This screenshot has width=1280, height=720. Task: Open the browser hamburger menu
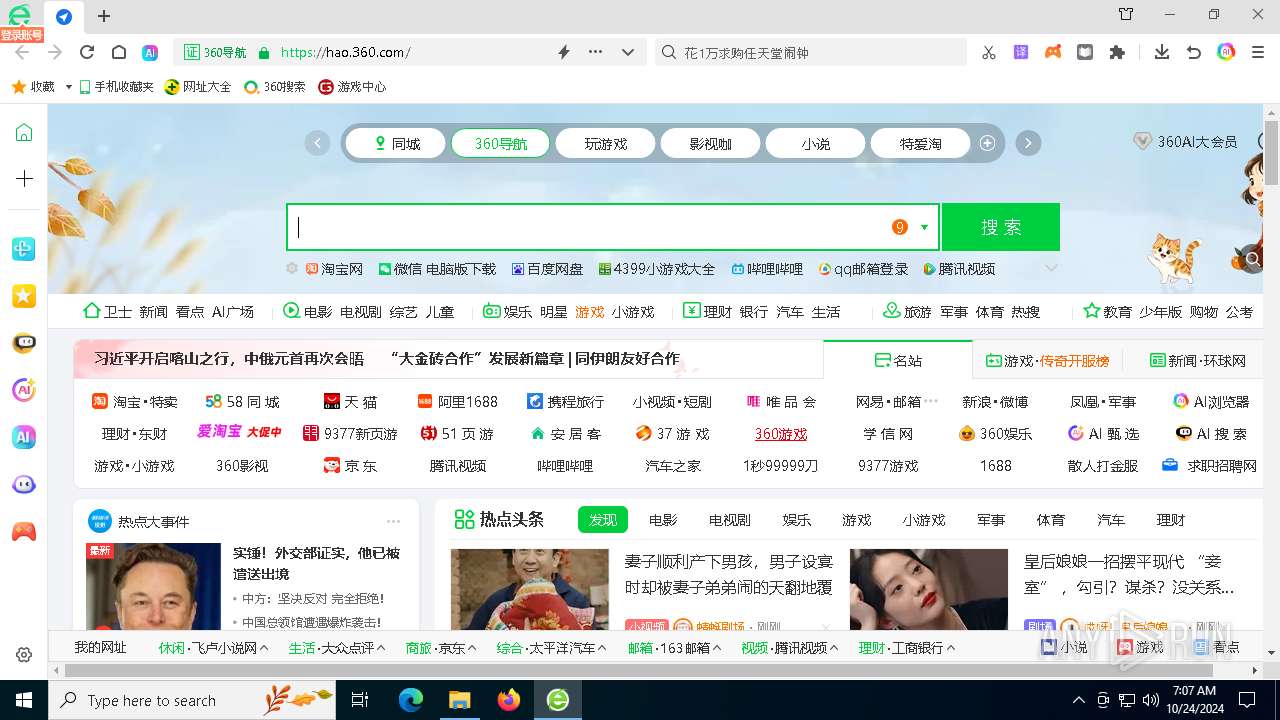1259,52
